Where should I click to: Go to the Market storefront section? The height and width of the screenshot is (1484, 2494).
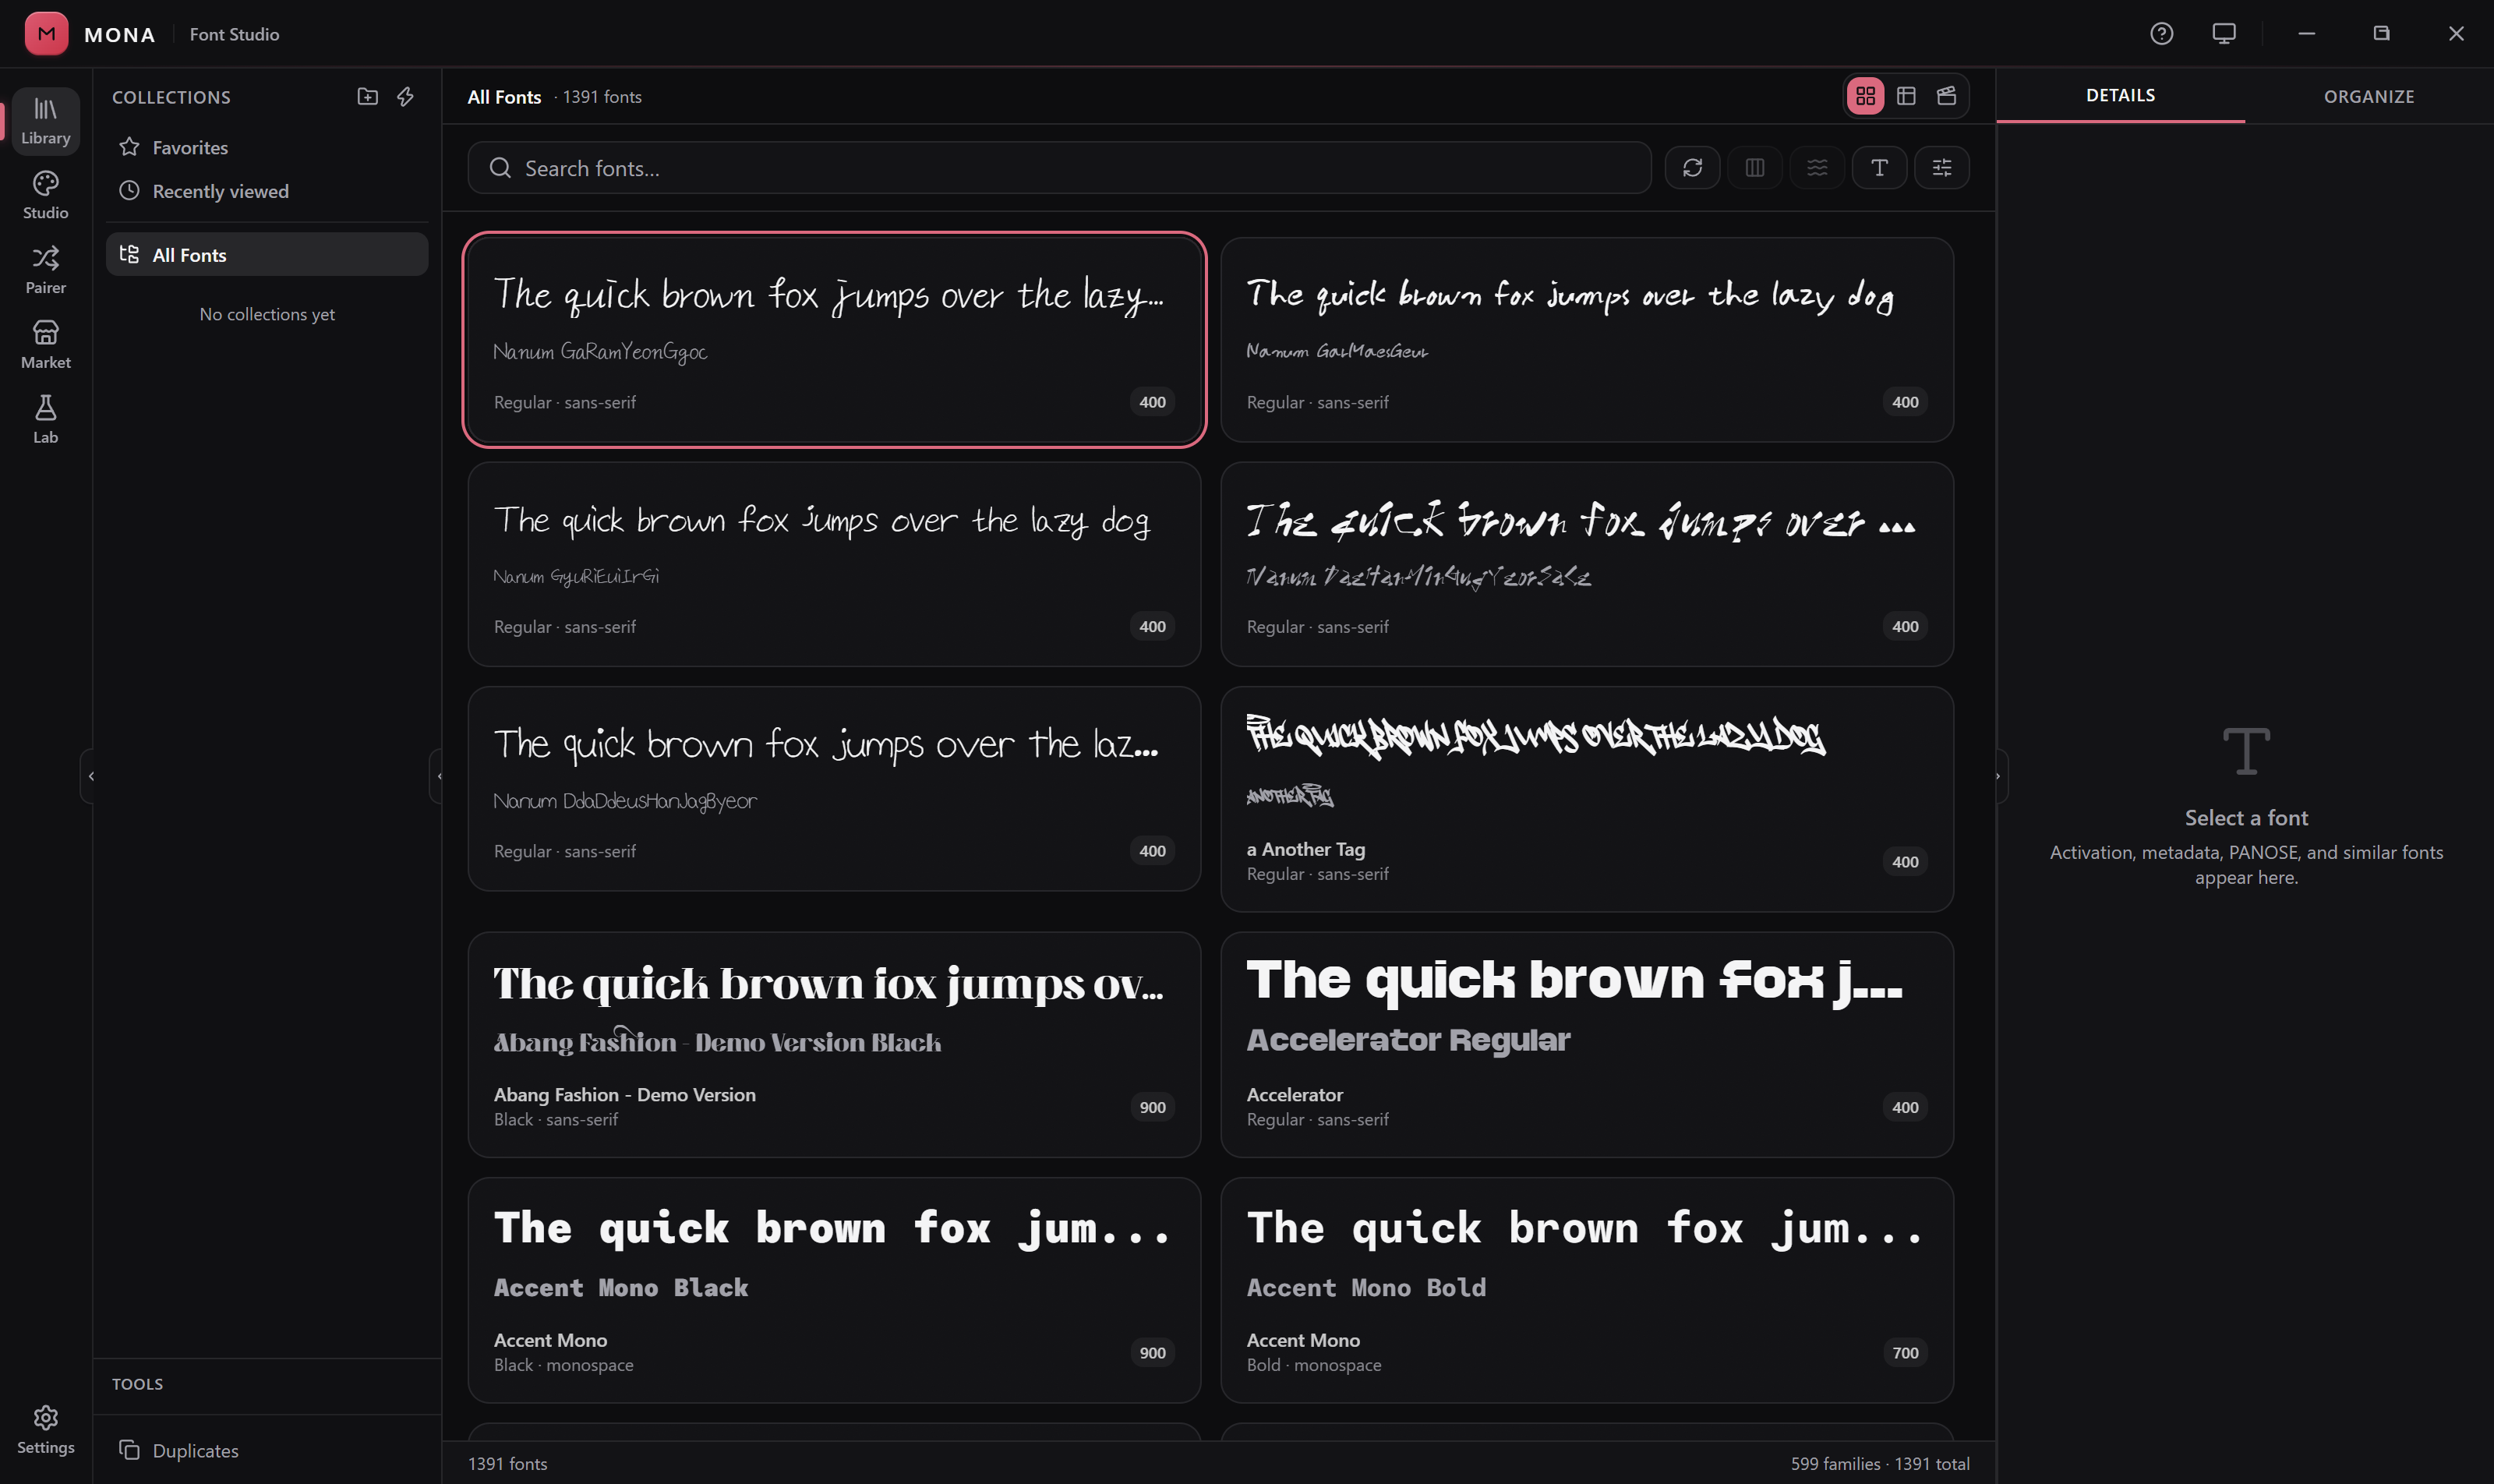(46, 346)
